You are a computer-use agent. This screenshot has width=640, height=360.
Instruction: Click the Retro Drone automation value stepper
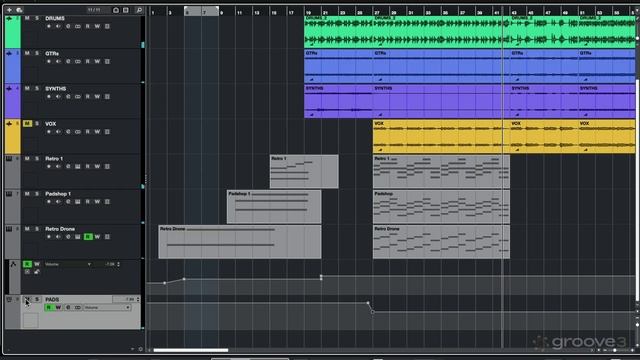click(x=118, y=264)
